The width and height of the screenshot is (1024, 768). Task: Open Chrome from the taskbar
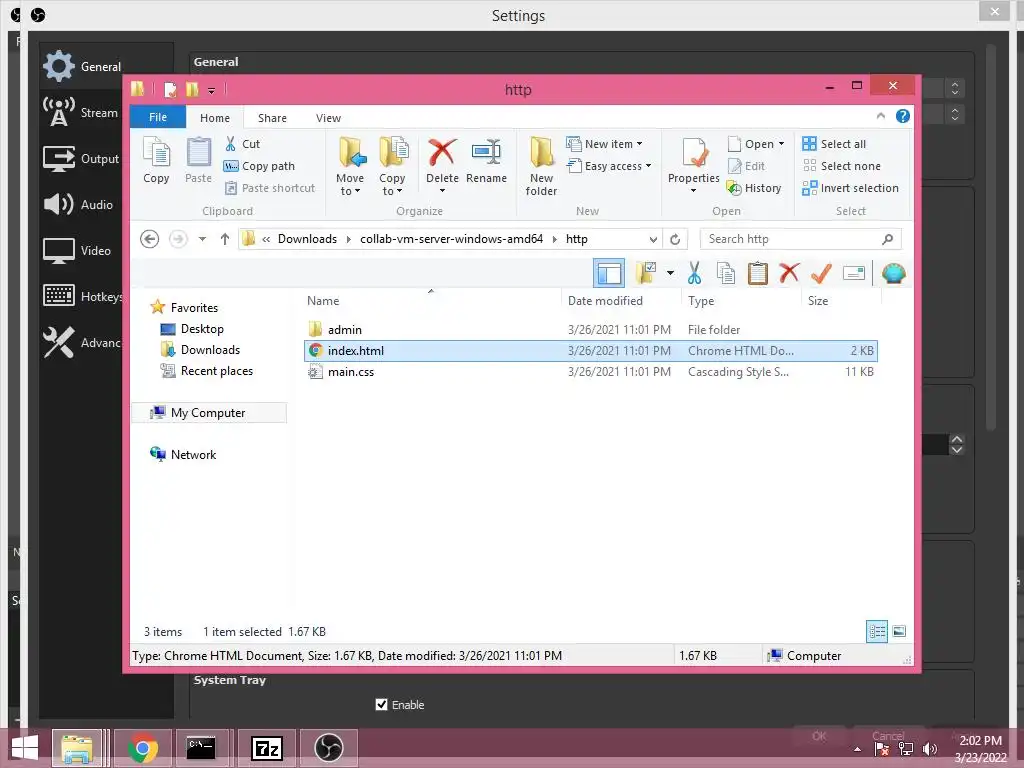[142, 748]
